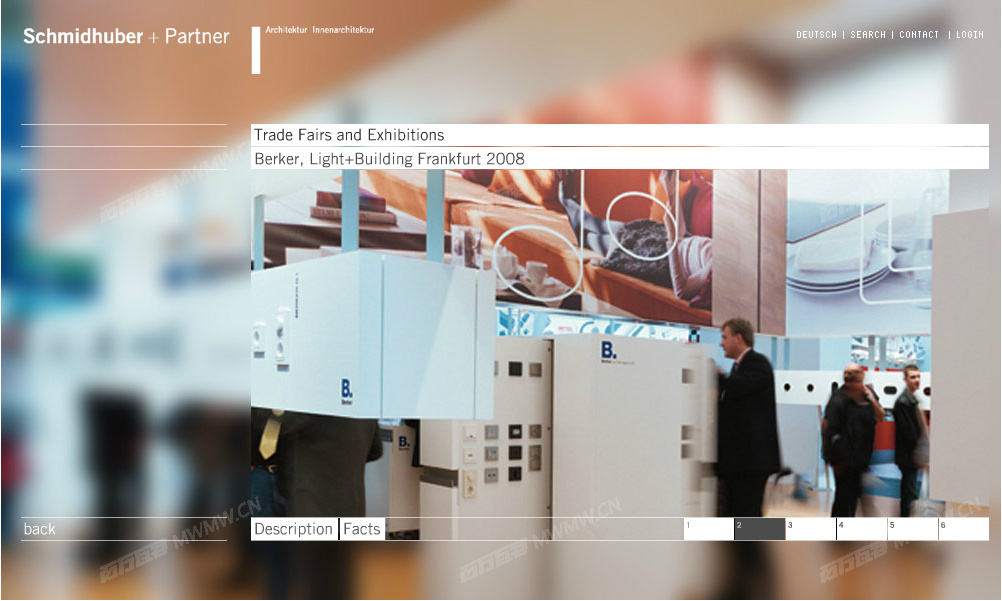The image size is (1002, 601).
Task: Open the LOGIN link
Action: pyautogui.click(x=969, y=35)
